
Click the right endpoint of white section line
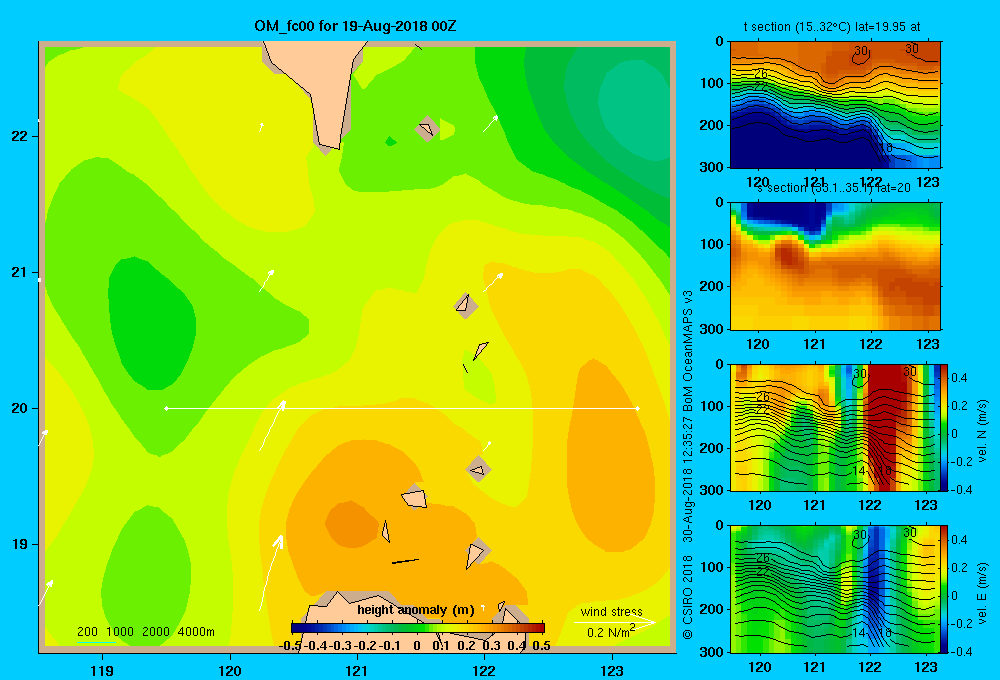[x=638, y=408]
